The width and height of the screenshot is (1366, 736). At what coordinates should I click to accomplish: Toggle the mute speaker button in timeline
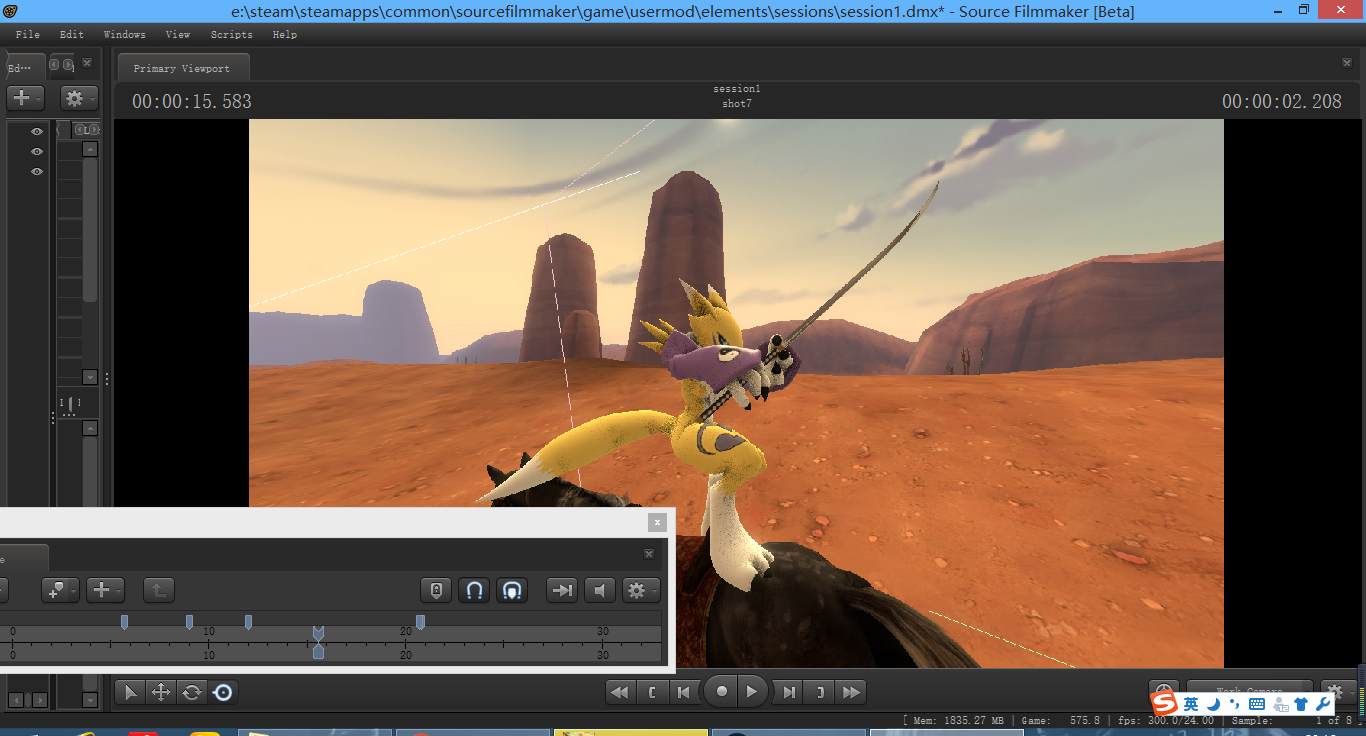599,590
